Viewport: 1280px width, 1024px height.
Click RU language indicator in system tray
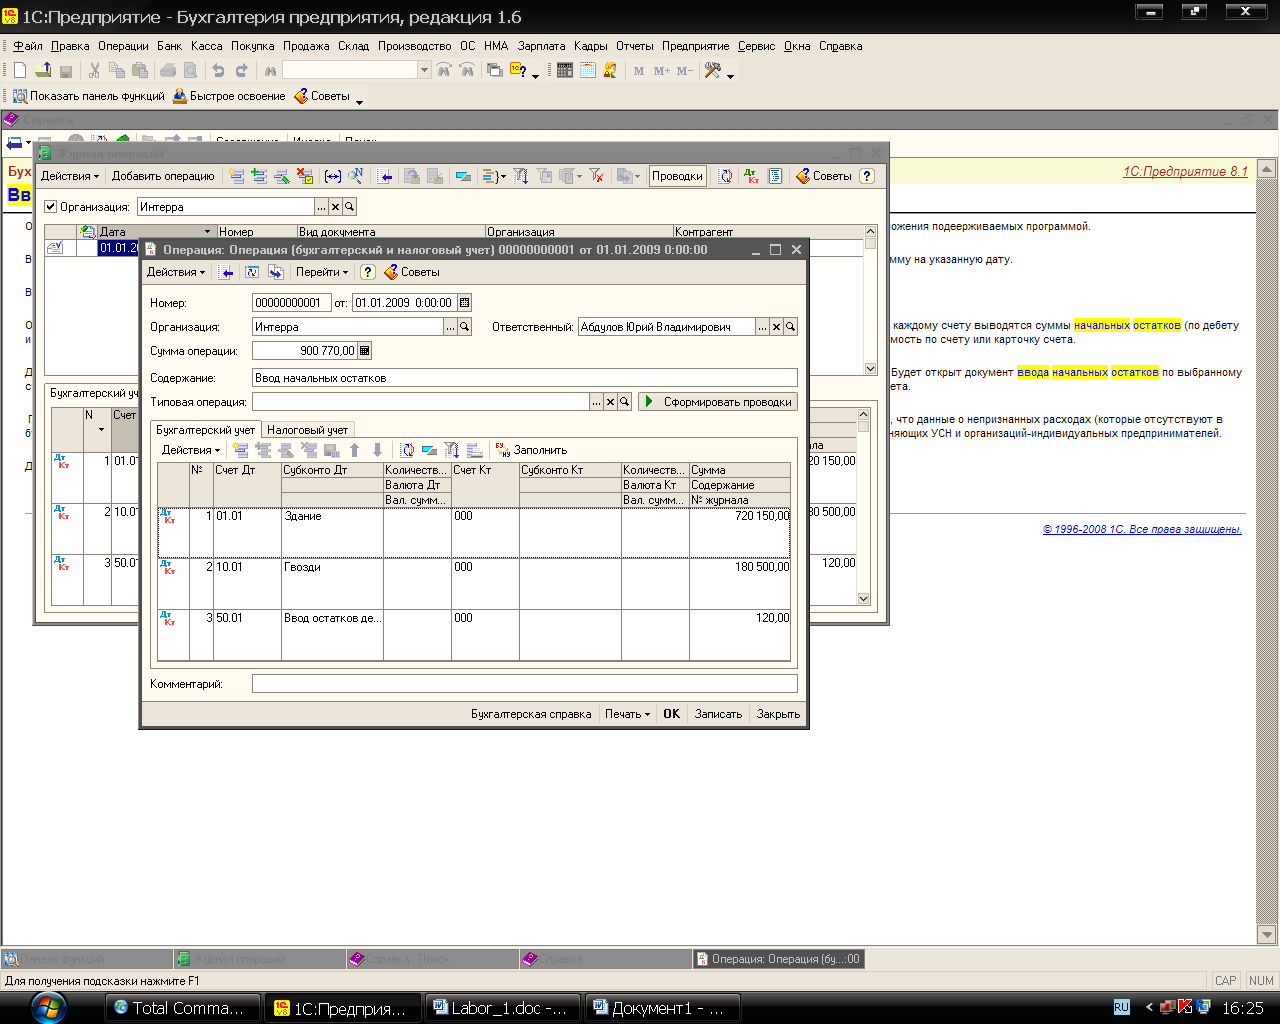[x=1121, y=1008]
